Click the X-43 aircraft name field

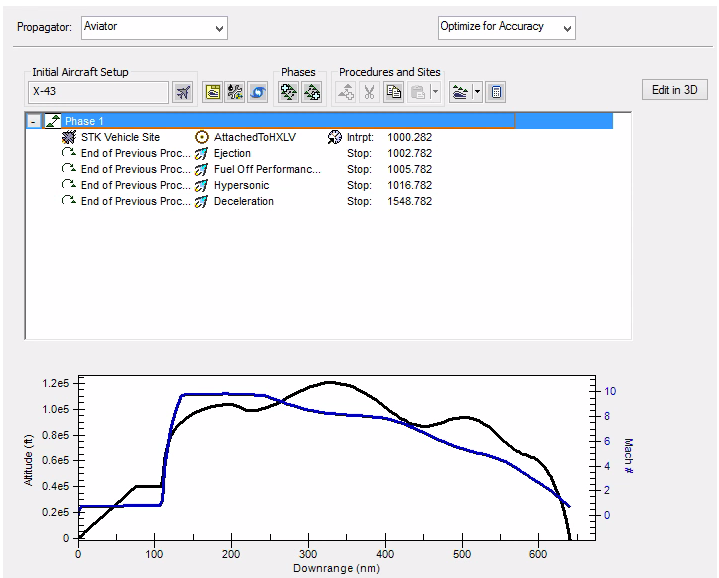point(98,92)
